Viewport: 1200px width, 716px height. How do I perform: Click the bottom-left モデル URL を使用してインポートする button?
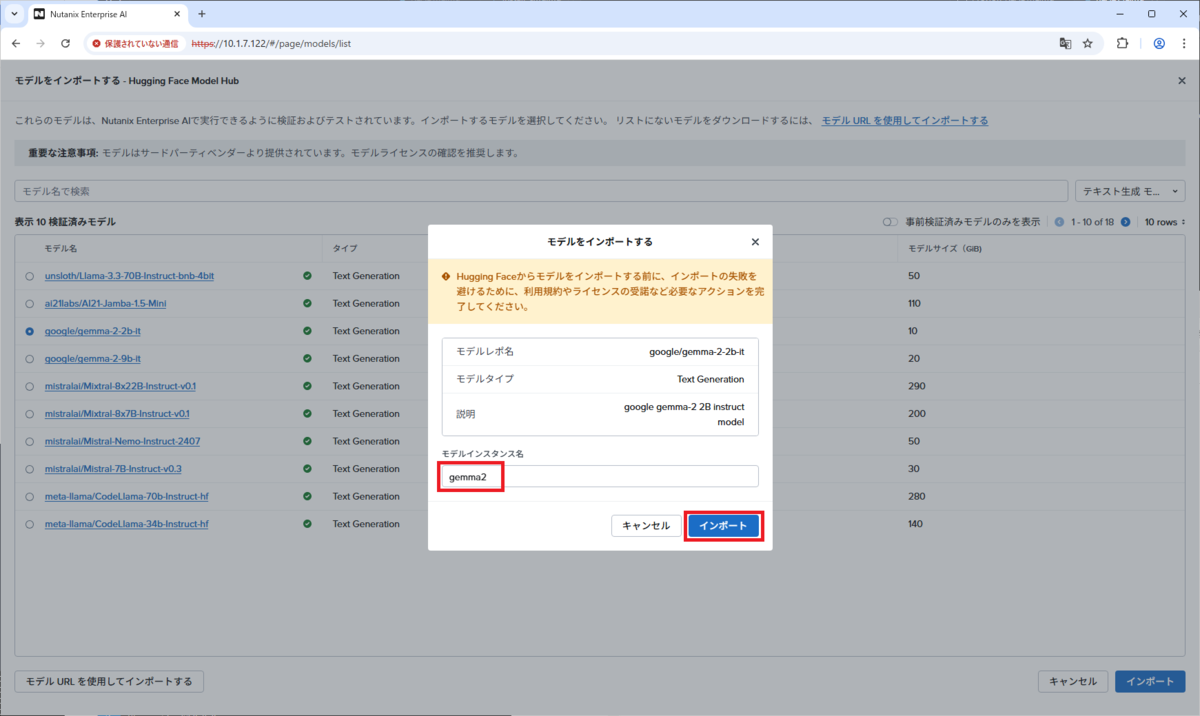(109, 681)
